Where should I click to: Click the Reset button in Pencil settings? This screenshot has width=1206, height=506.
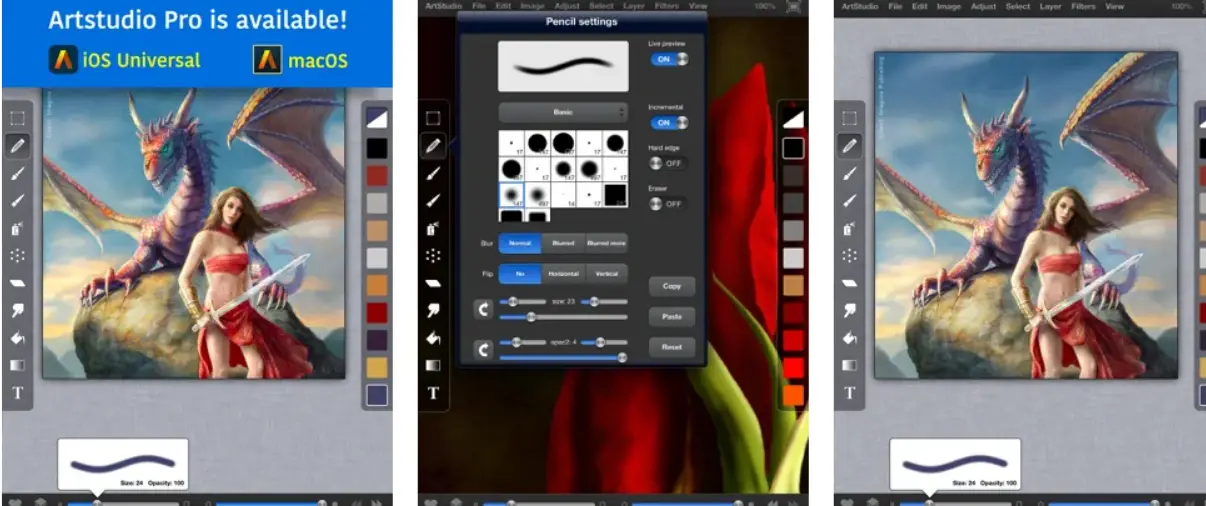672,347
